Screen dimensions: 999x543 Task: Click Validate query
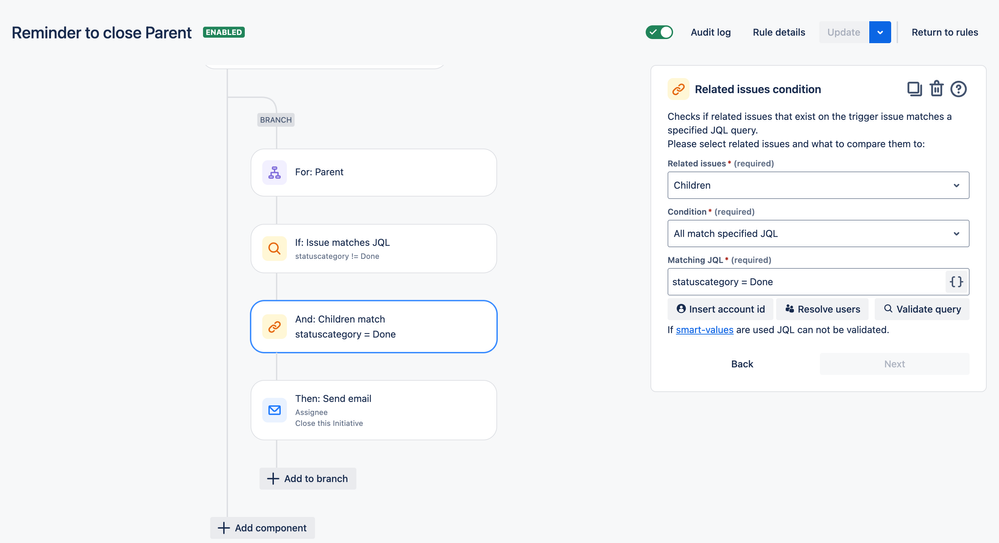click(922, 309)
